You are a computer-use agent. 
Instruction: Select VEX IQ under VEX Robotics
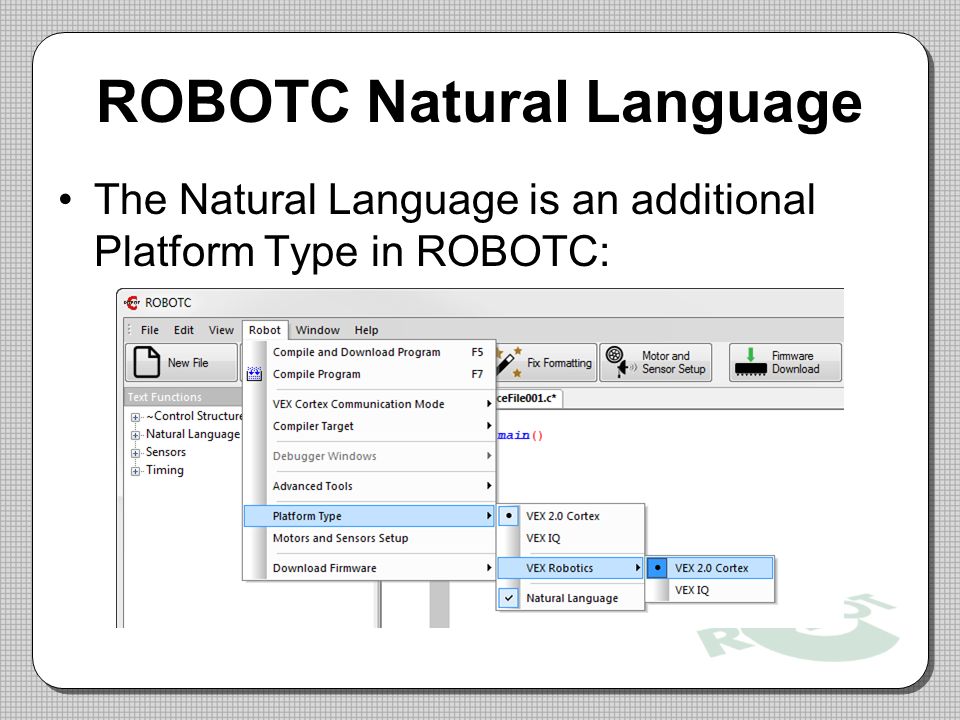[x=711, y=590]
